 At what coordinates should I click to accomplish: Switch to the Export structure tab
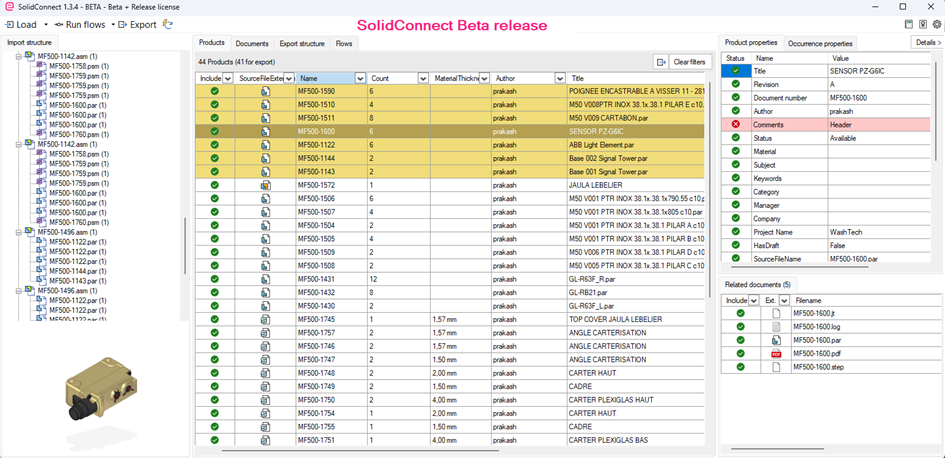pos(302,43)
